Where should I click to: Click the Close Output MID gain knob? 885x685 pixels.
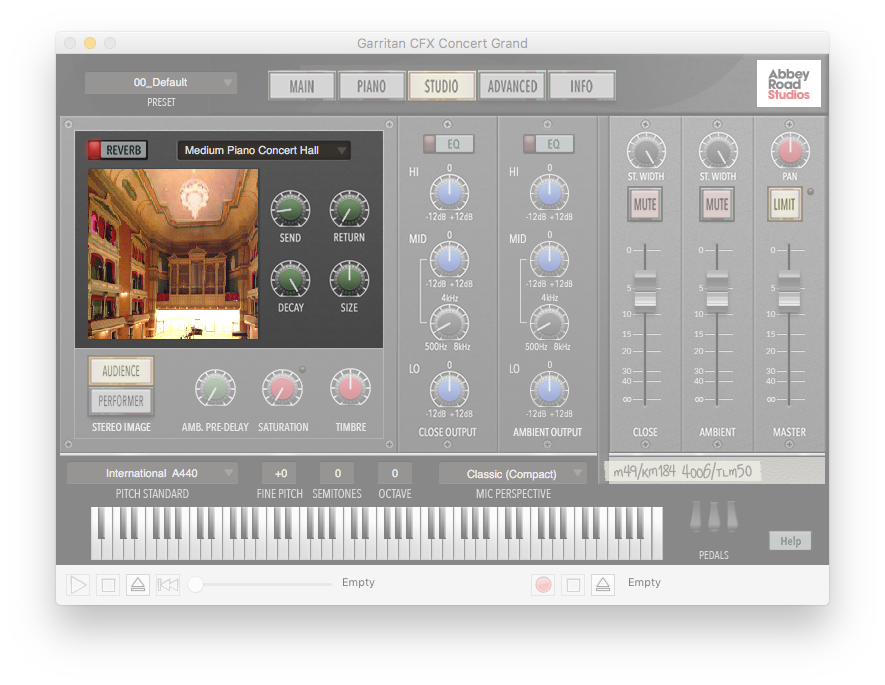click(449, 260)
